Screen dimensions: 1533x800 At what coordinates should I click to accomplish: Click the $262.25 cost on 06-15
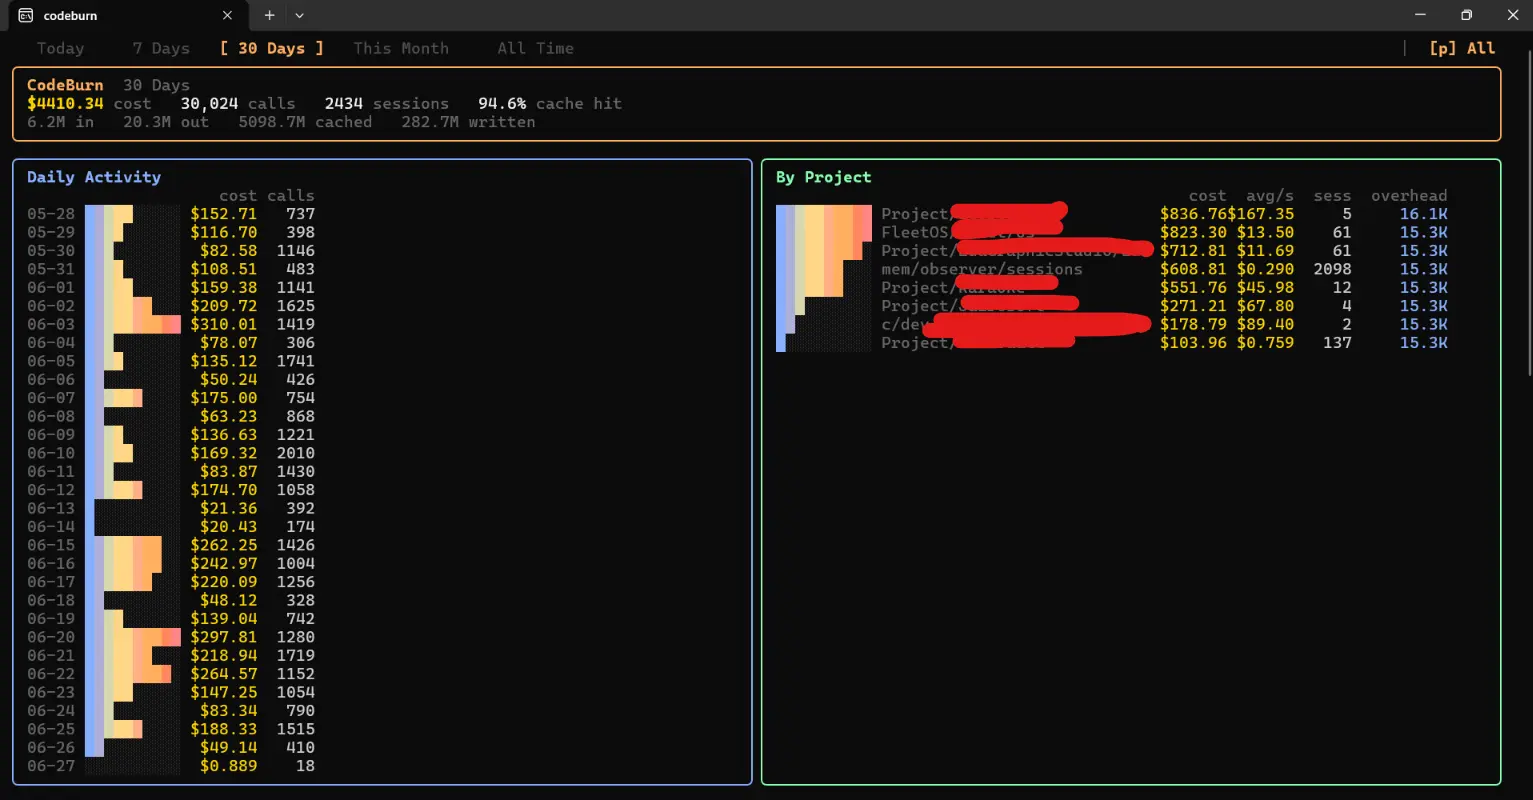coord(224,545)
